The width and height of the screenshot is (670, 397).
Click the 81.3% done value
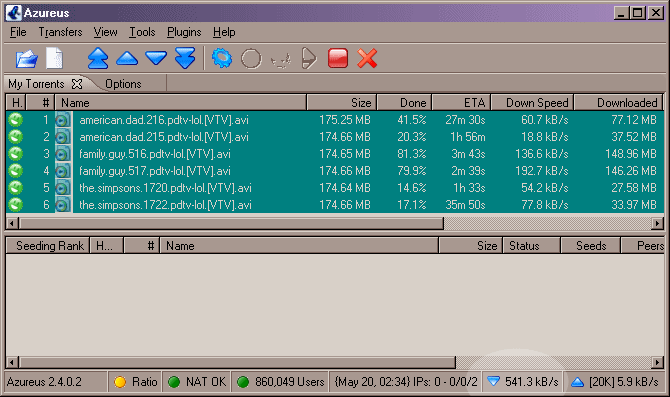(411, 154)
